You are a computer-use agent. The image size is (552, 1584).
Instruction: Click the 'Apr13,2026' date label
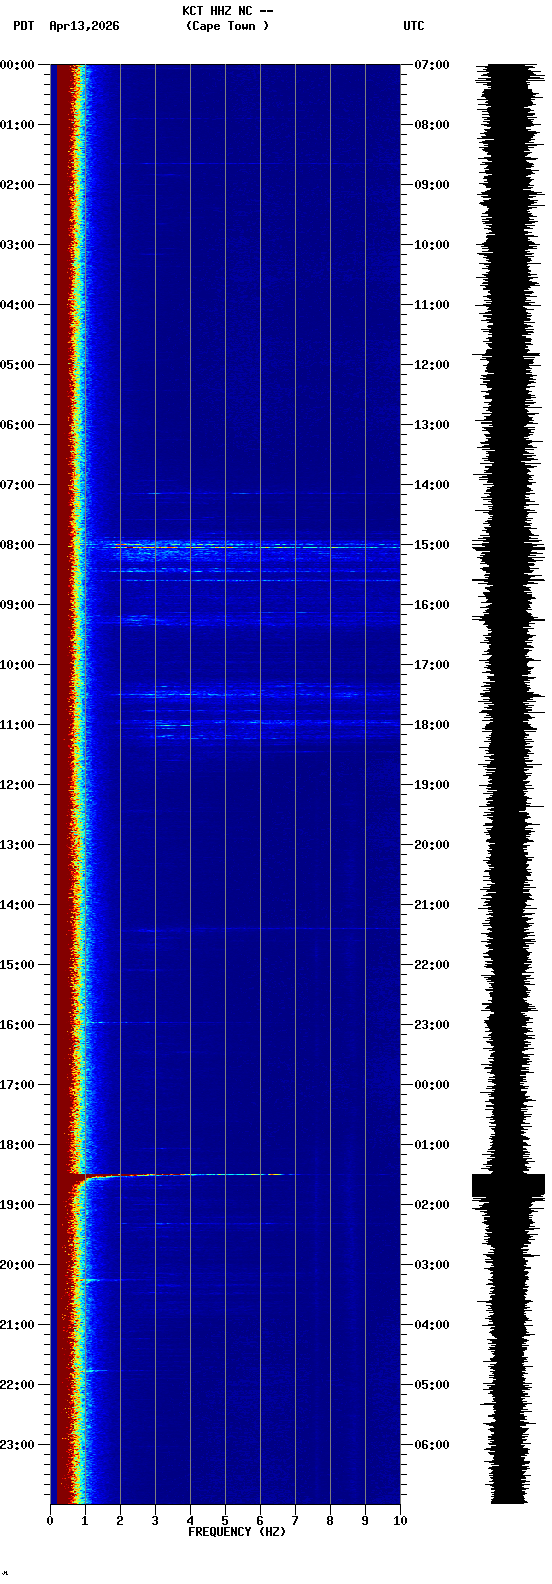(x=84, y=26)
